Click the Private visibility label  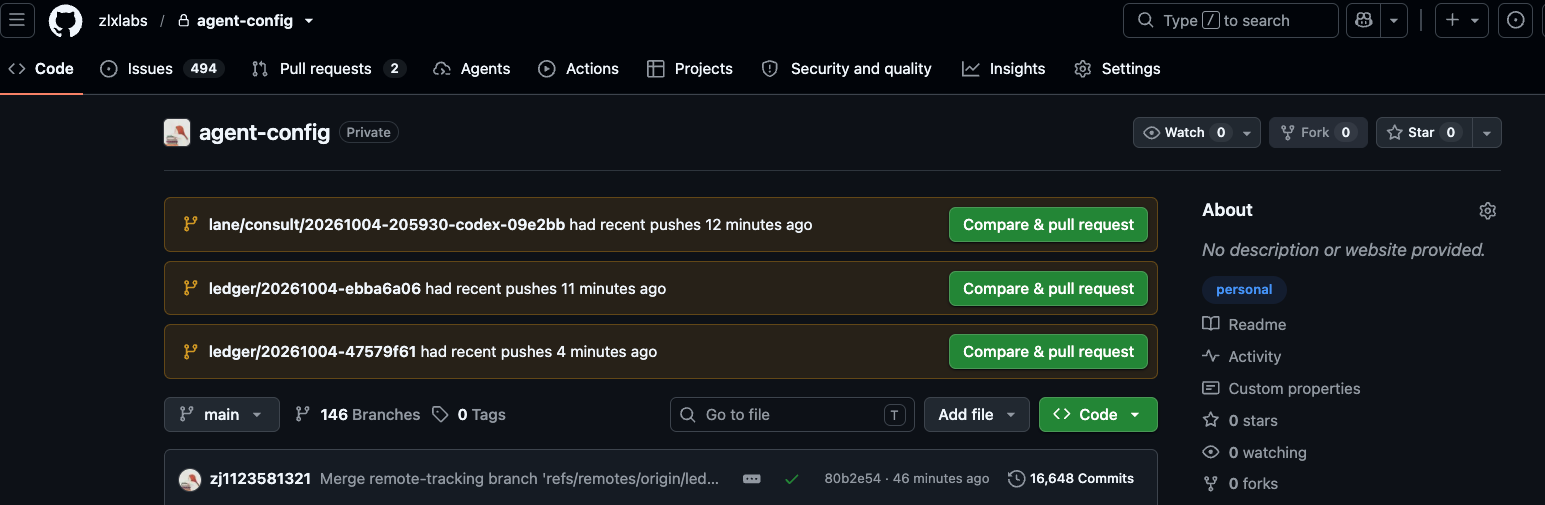pos(368,133)
